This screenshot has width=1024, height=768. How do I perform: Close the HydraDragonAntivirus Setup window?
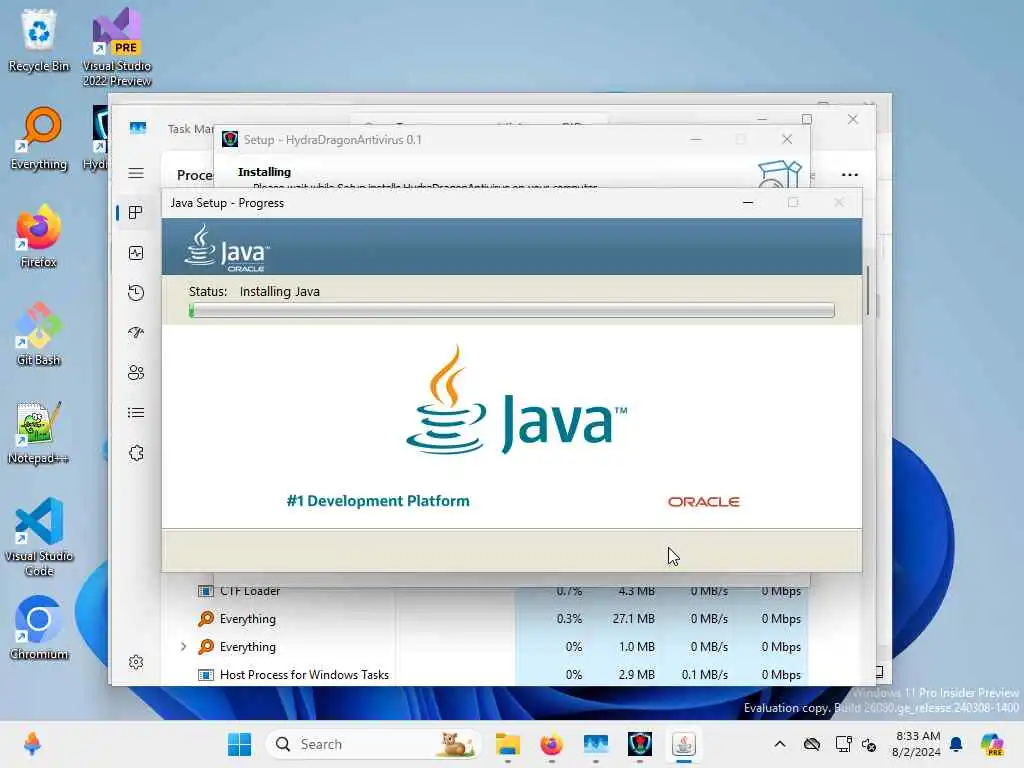coord(787,139)
